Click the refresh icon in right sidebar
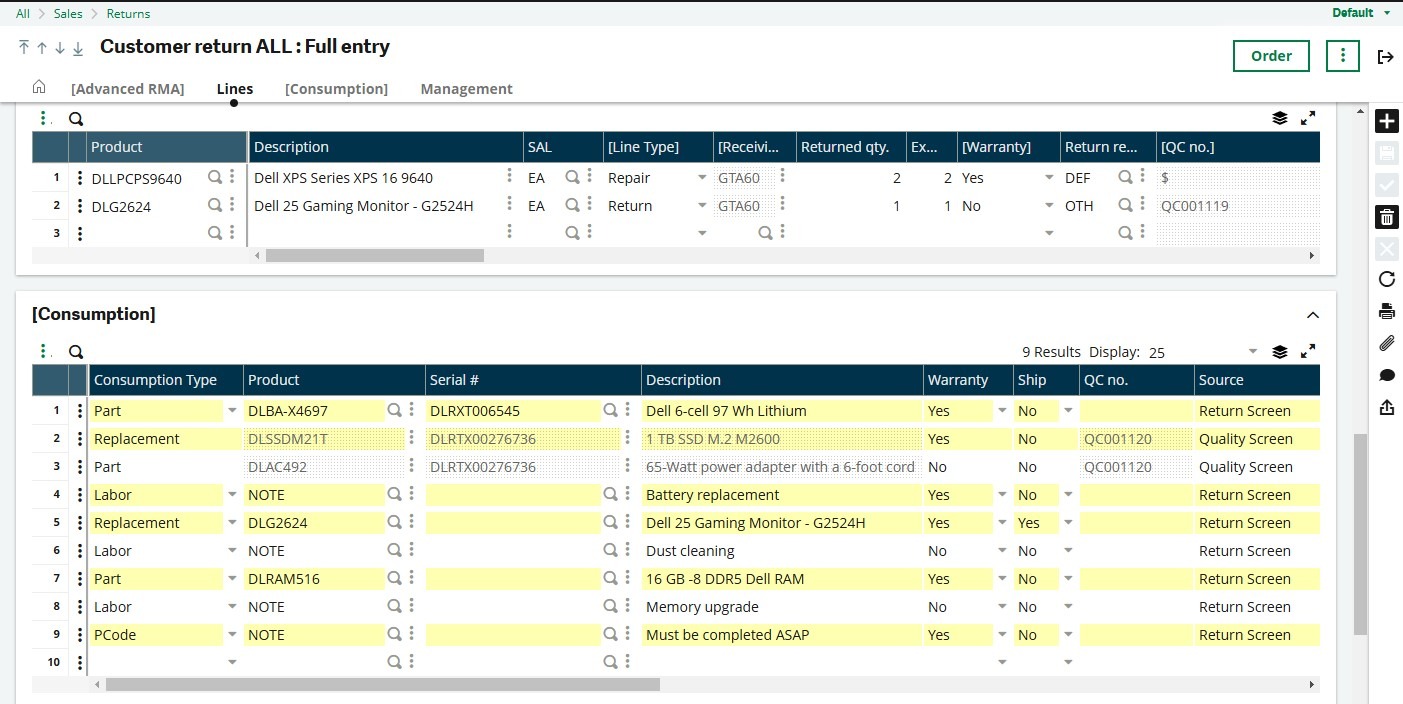This screenshot has width=1403, height=704. (x=1386, y=279)
